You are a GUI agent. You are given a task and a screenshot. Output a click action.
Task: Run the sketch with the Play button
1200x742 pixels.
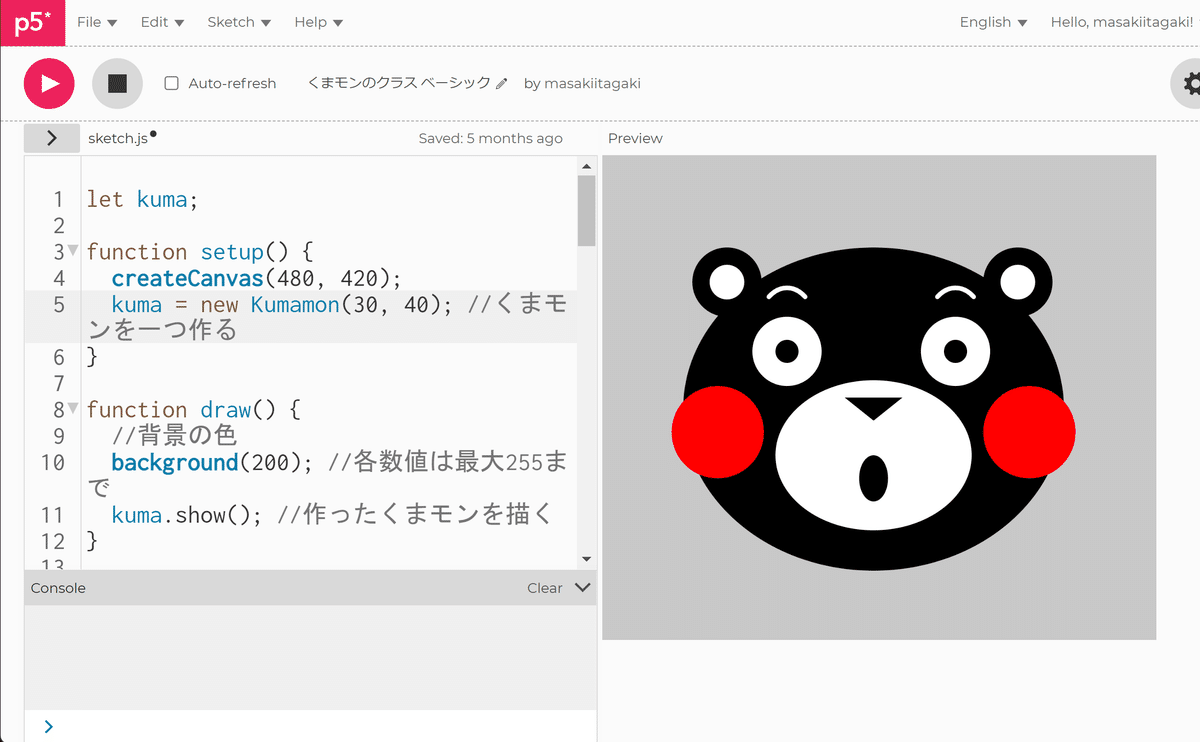tap(49, 83)
